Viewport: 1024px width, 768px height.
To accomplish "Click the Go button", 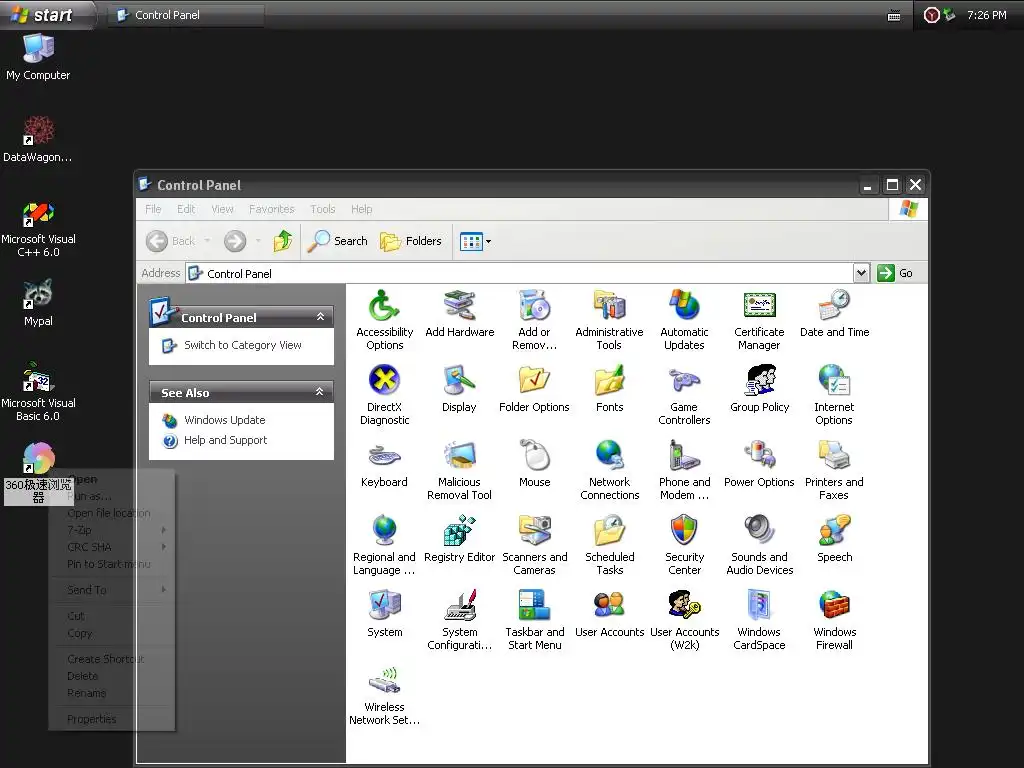I will (895, 273).
